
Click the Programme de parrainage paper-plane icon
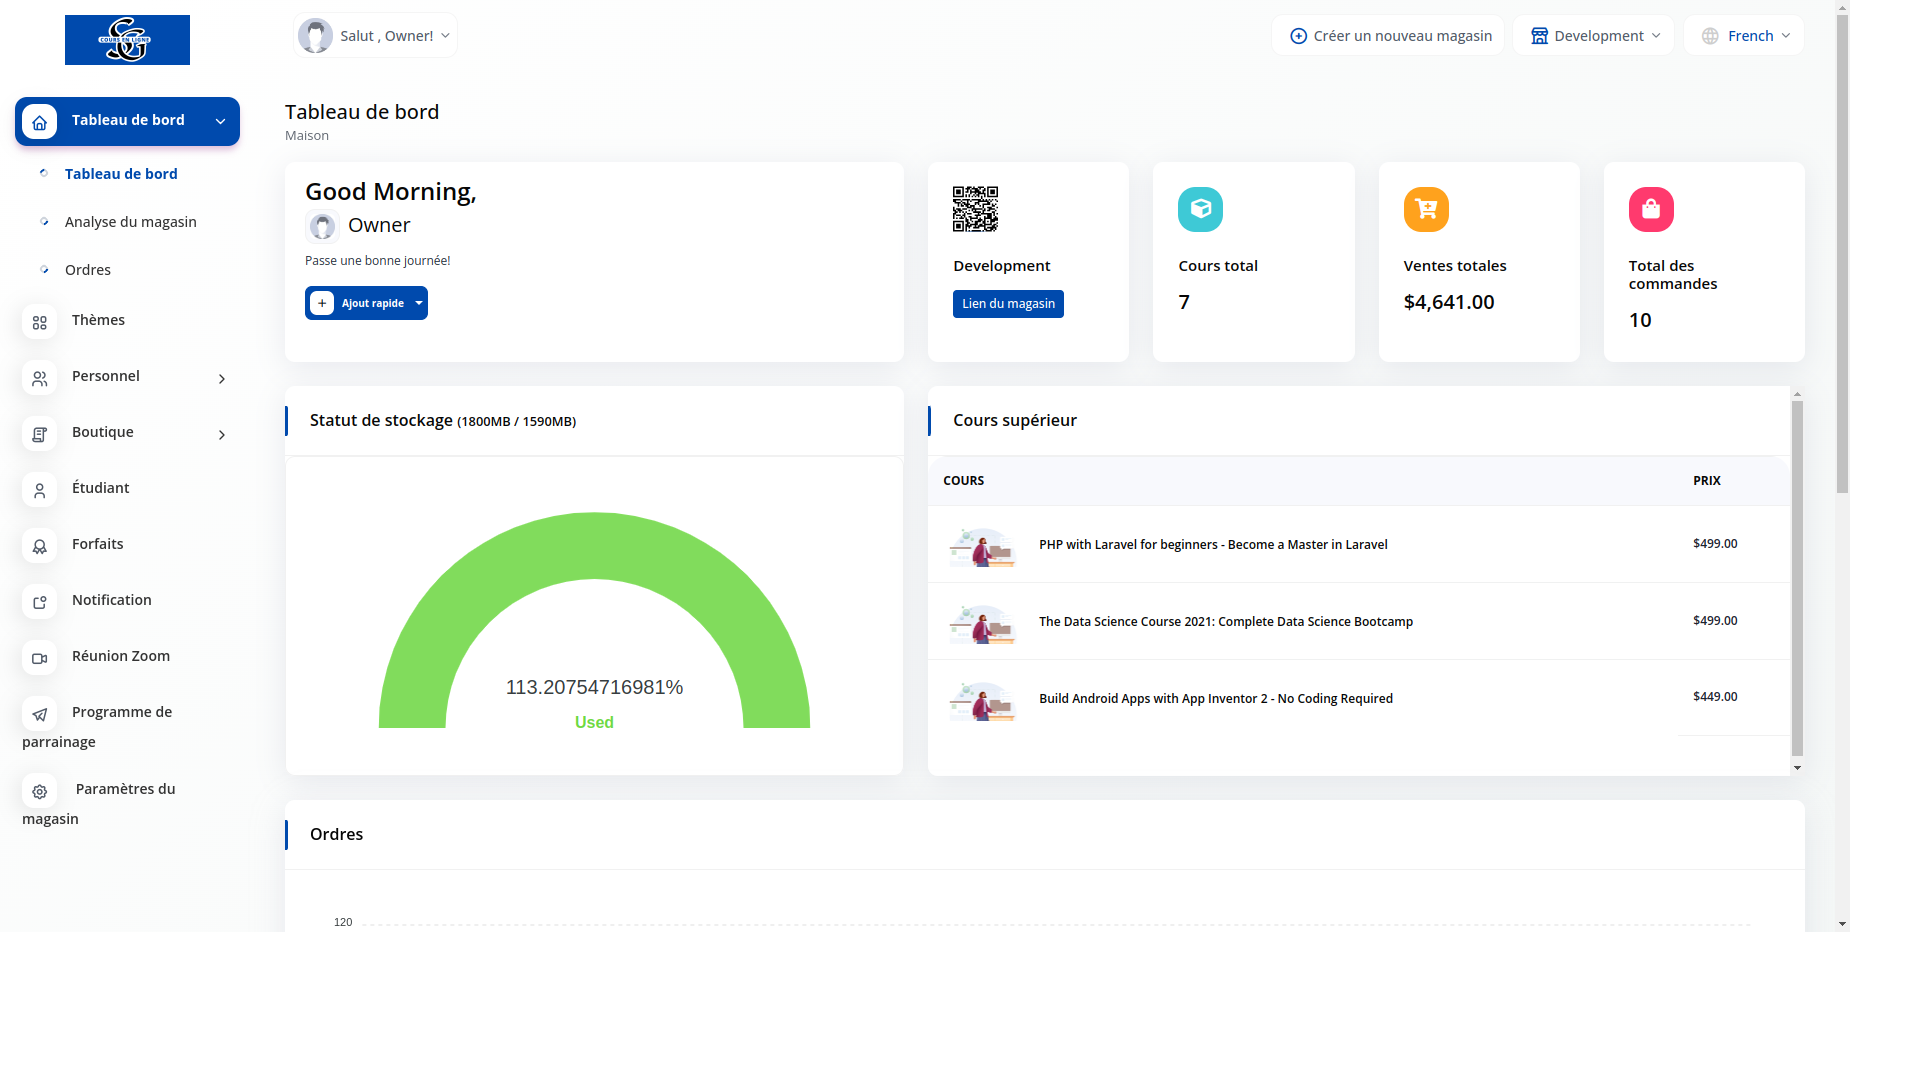point(39,714)
